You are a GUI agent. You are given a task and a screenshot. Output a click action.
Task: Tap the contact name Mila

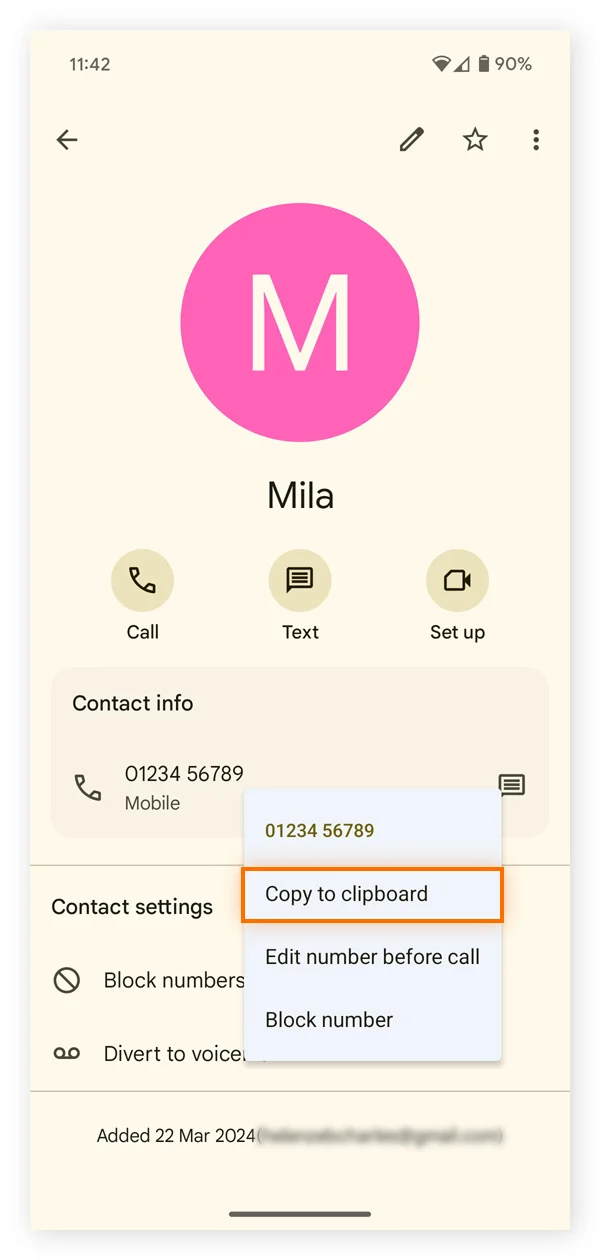click(300, 495)
